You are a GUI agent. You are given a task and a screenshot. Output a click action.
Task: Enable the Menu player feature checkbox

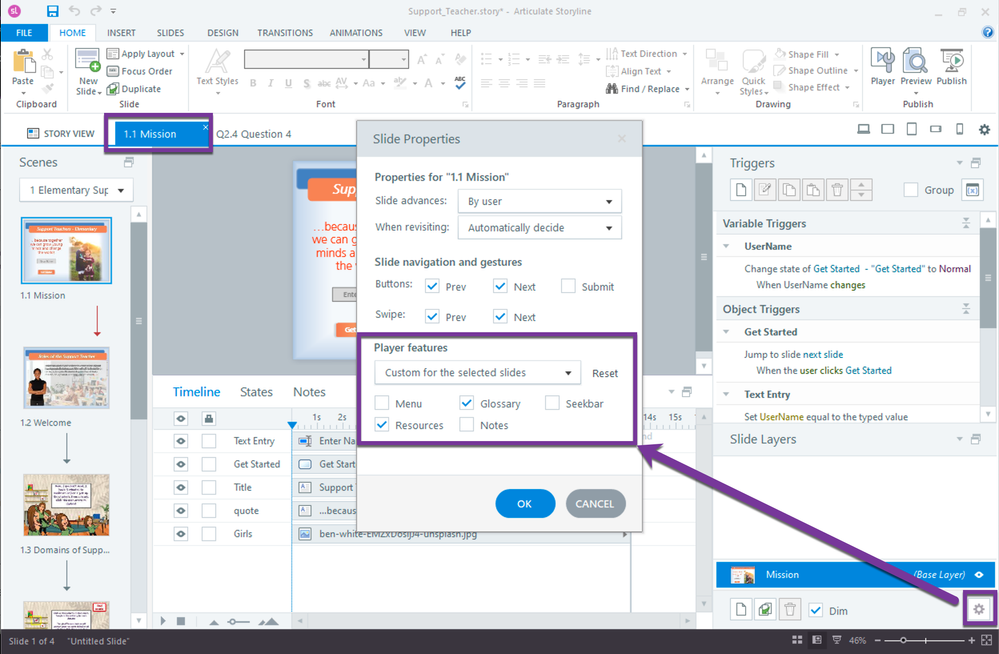click(382, 403)
